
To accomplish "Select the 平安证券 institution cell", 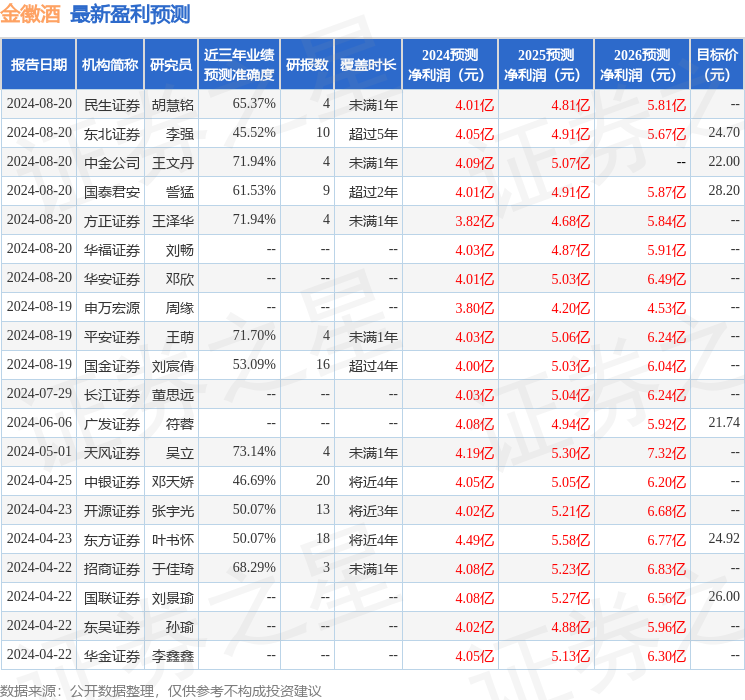I will click(x=112, y=337).
